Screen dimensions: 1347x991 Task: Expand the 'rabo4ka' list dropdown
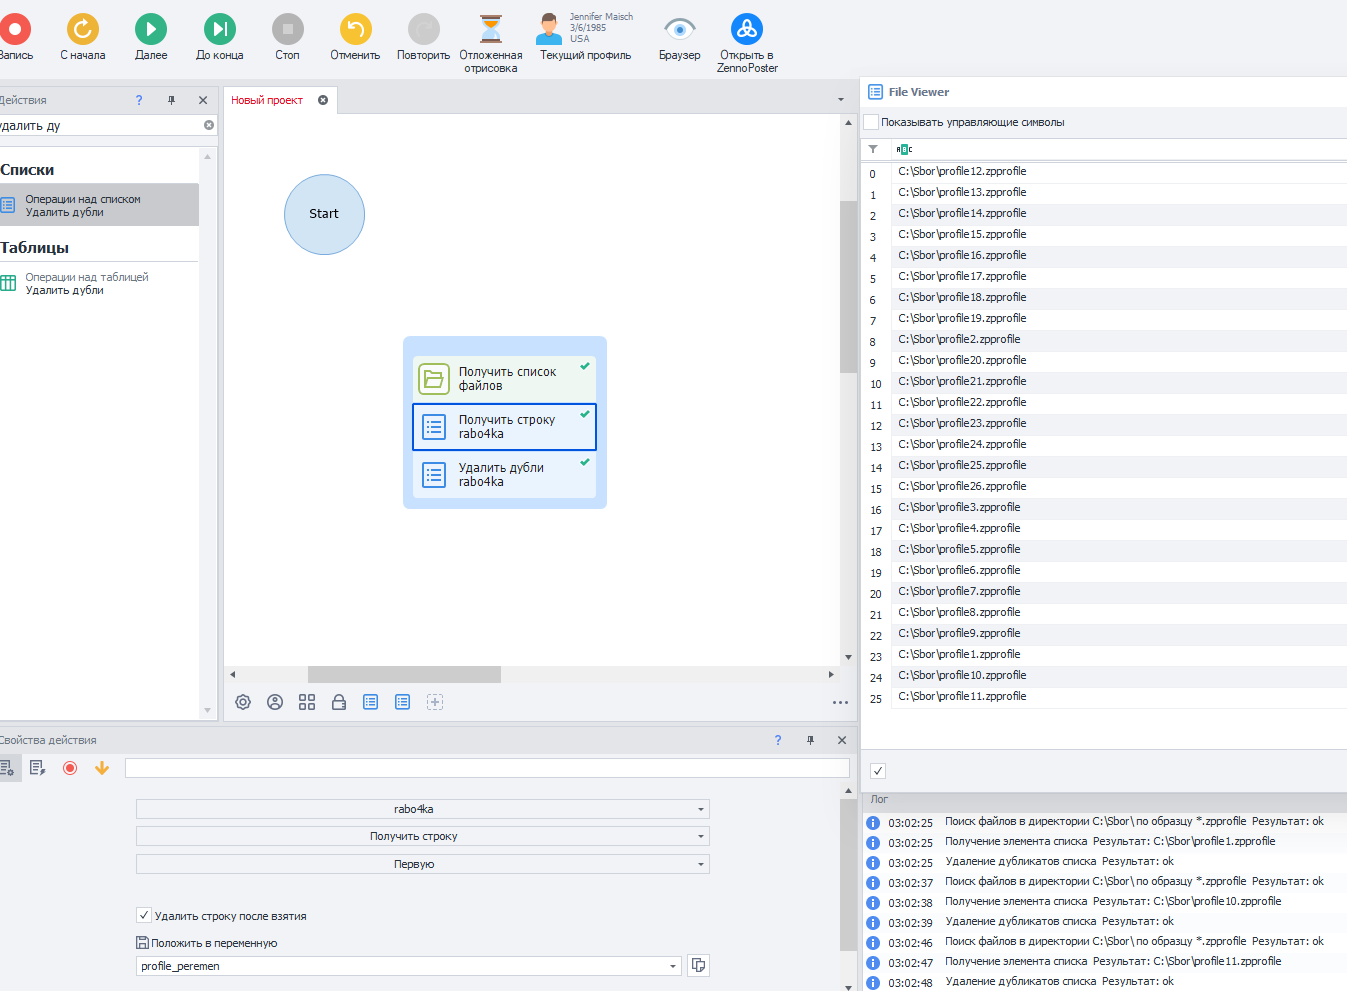pos(700,809)
